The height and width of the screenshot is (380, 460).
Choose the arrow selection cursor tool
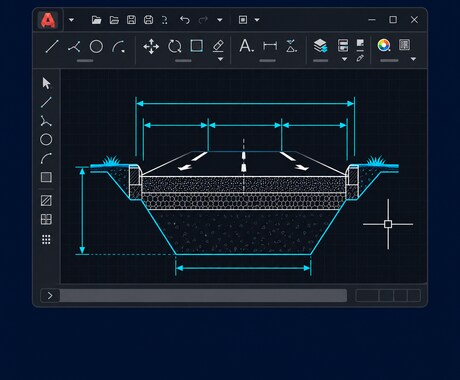pyautogui.click(x=46, y=83)
